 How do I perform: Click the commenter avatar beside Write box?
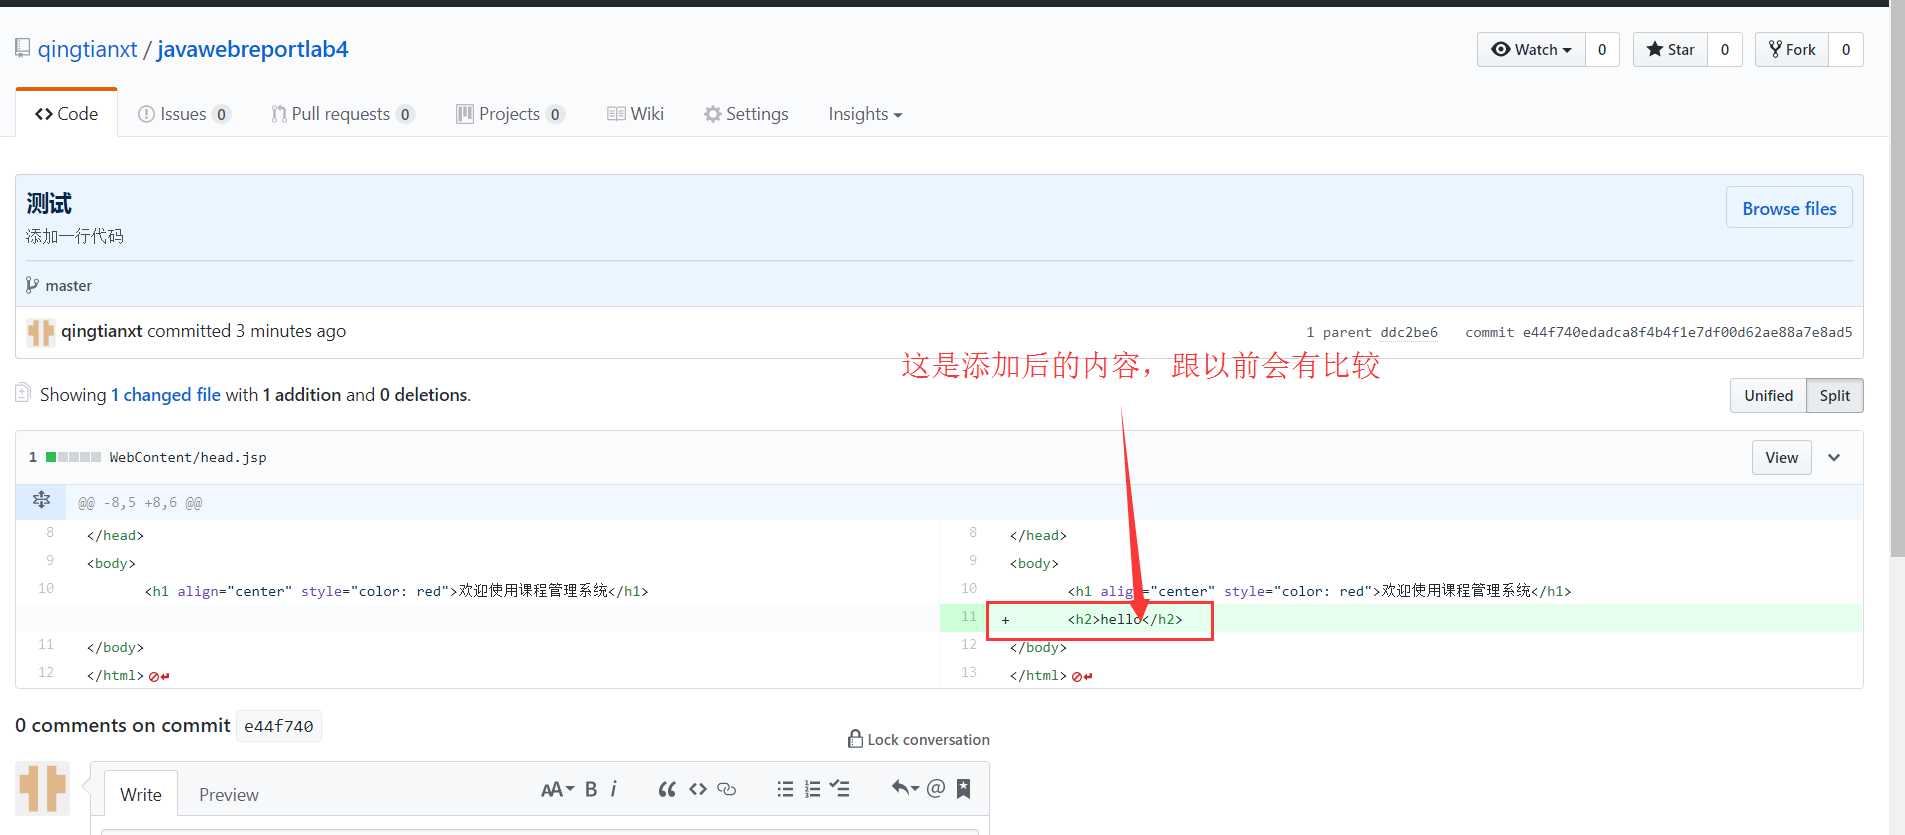coord(42,788)
